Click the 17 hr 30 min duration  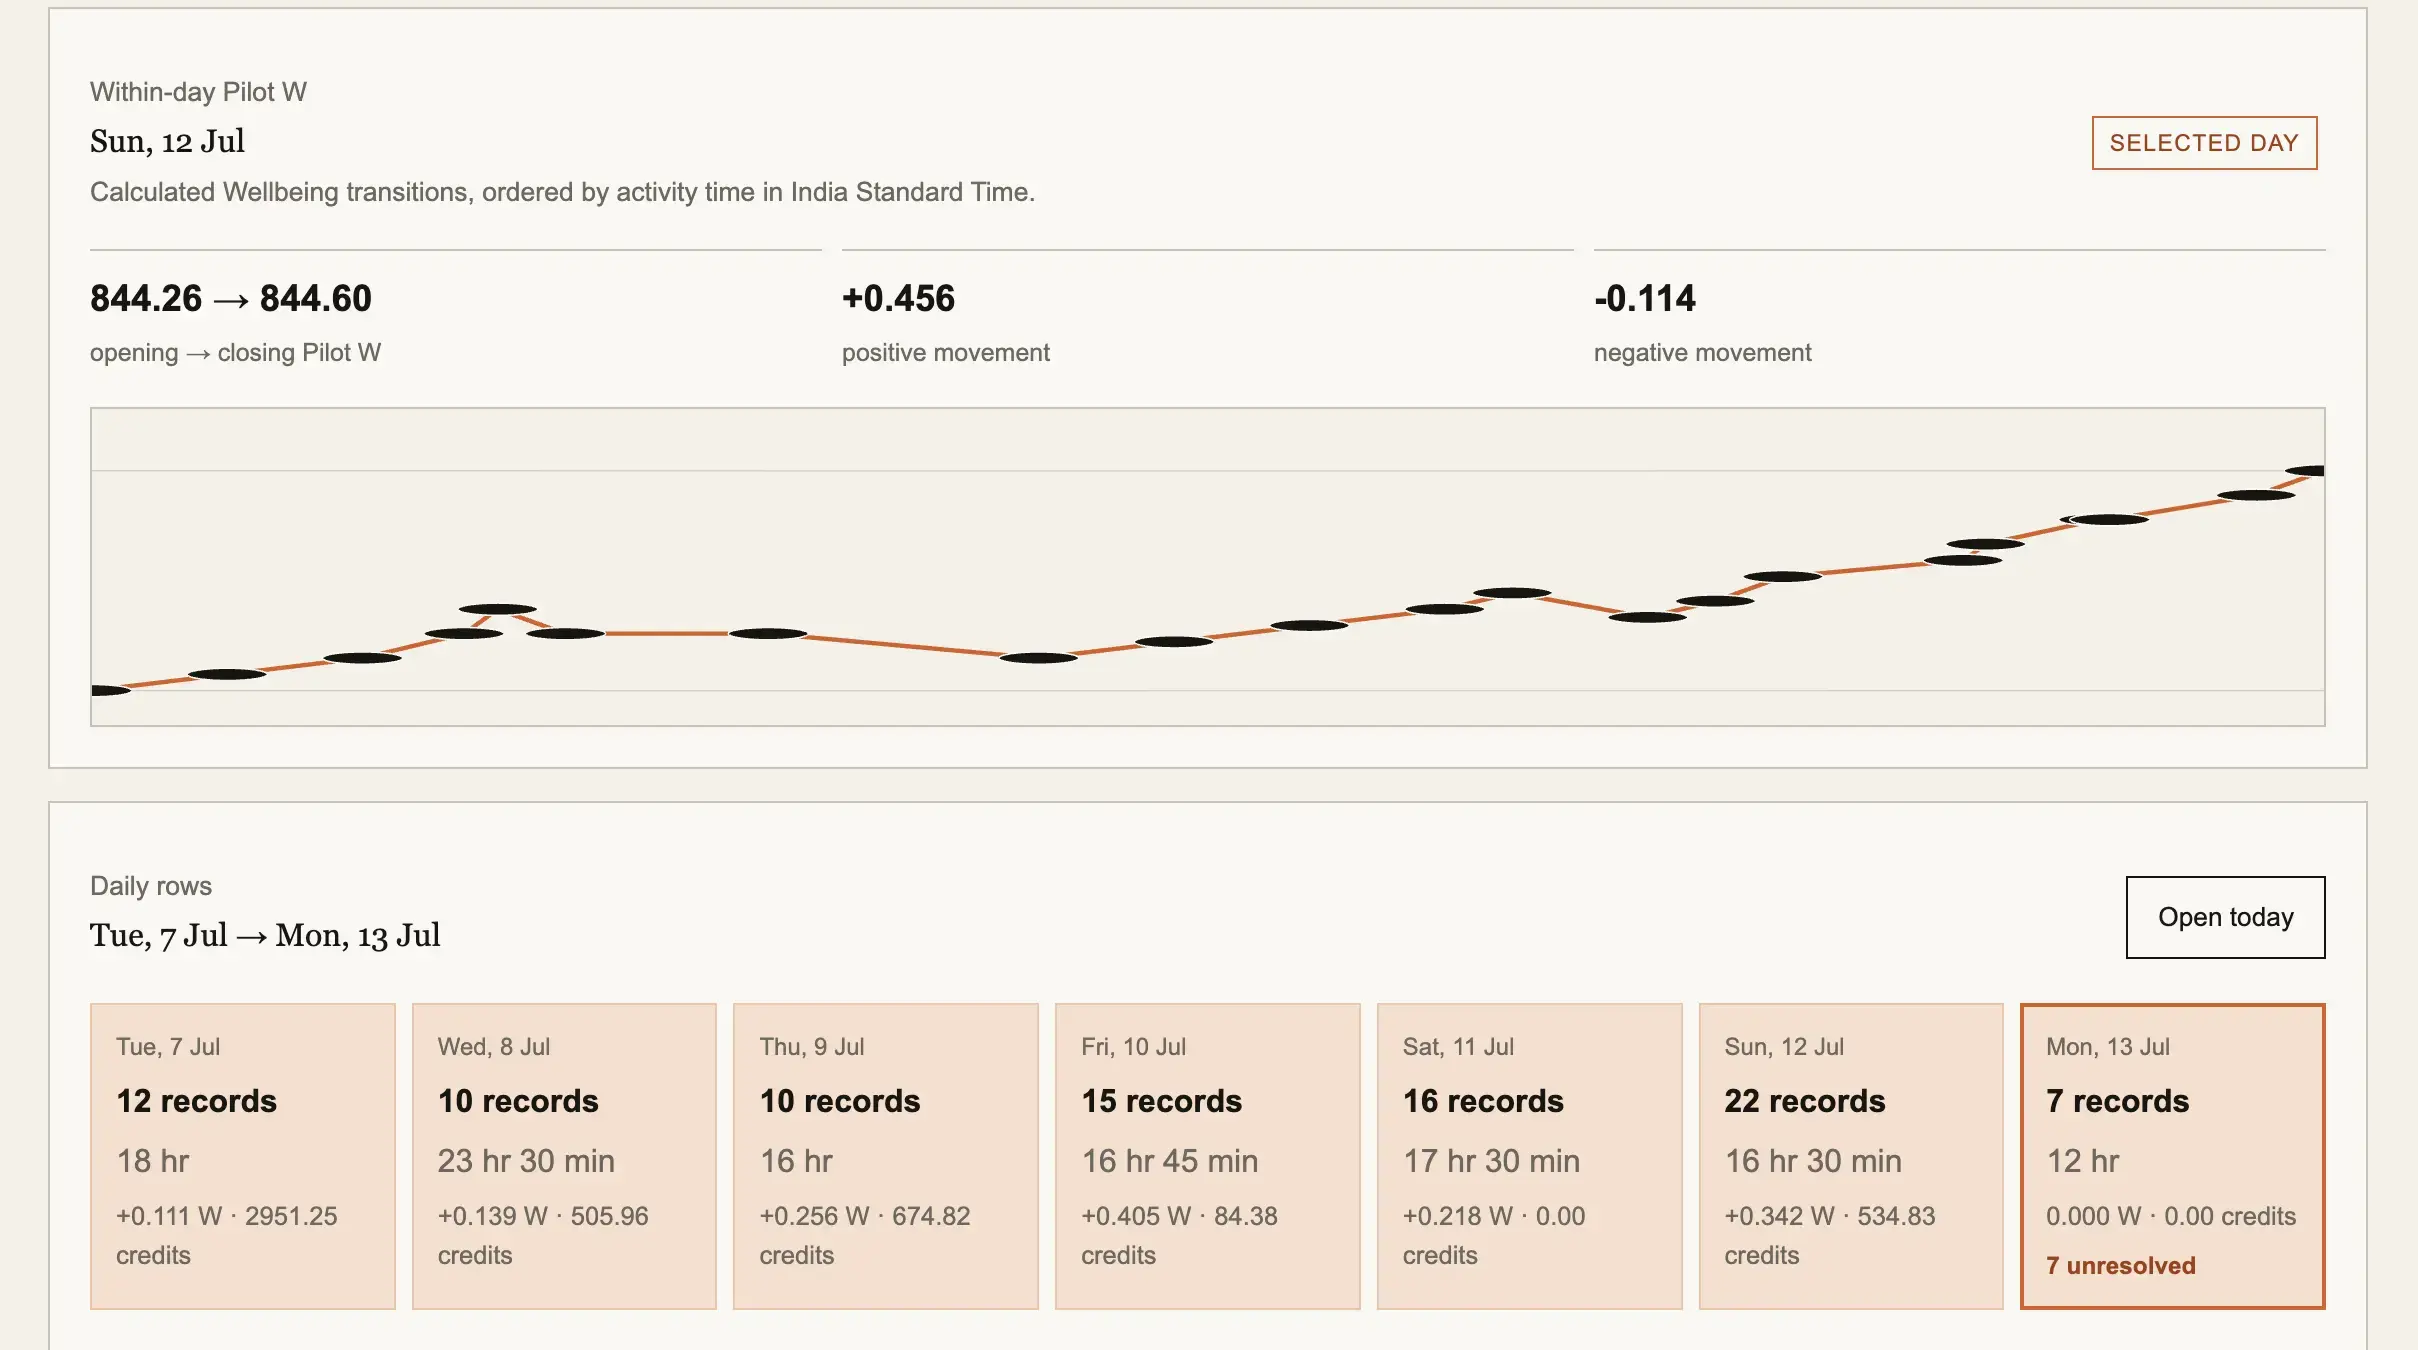1491,1160
